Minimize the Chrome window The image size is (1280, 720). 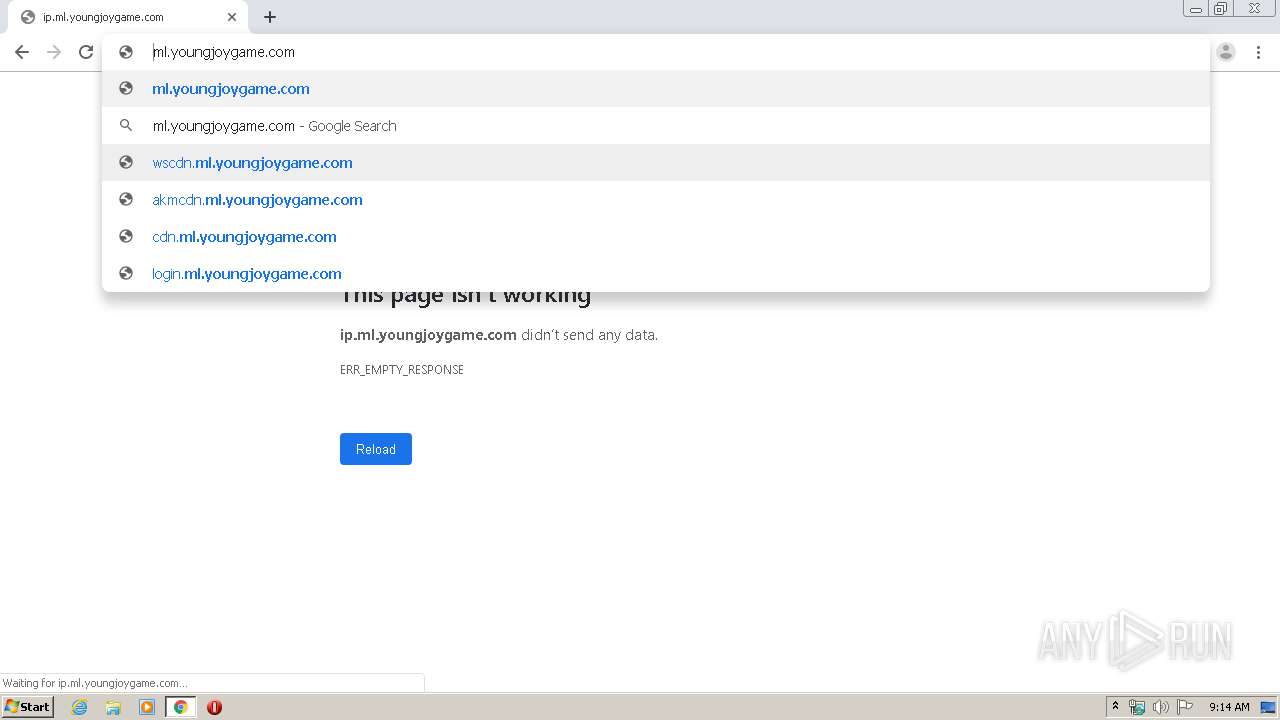[x=1196, y=9]
